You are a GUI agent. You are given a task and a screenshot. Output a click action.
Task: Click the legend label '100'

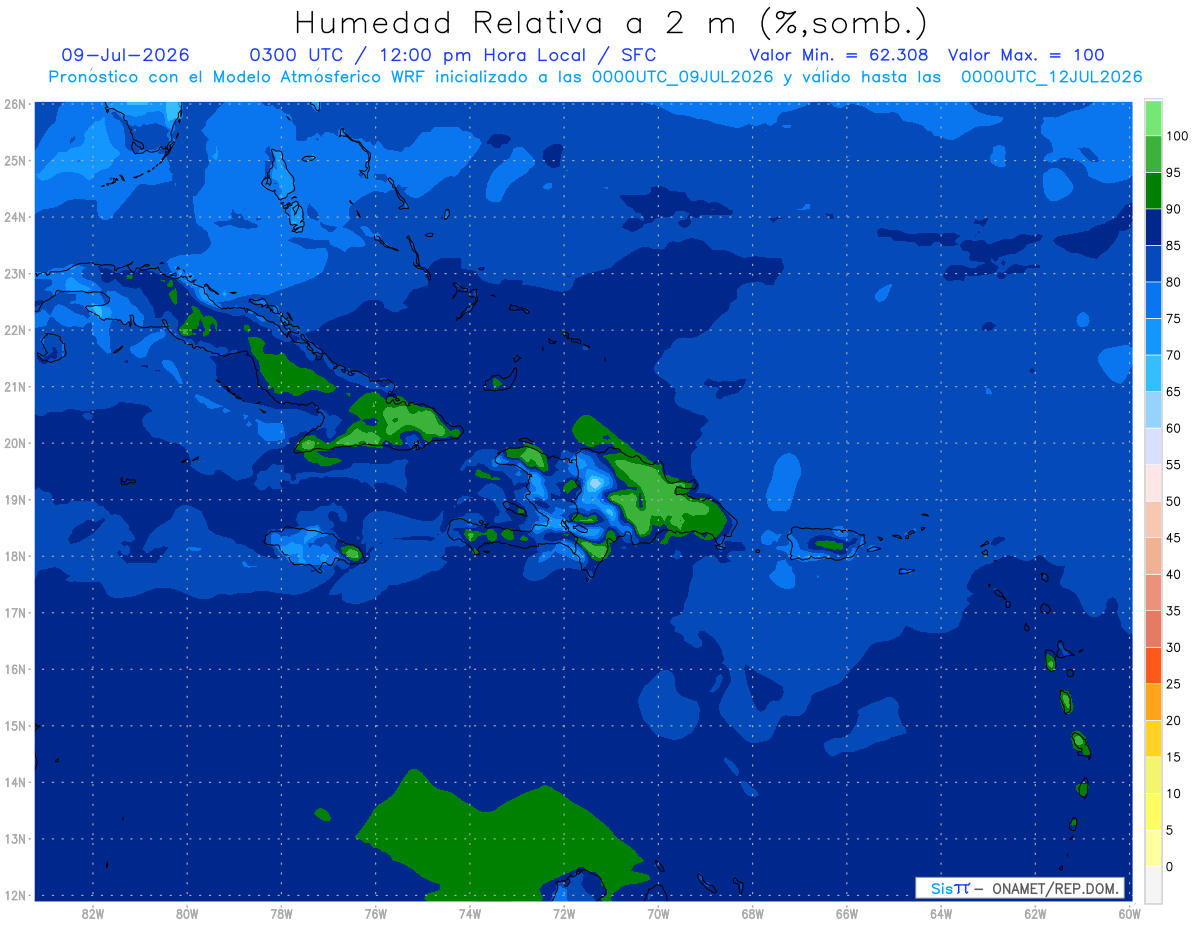tap(1176, 137)
